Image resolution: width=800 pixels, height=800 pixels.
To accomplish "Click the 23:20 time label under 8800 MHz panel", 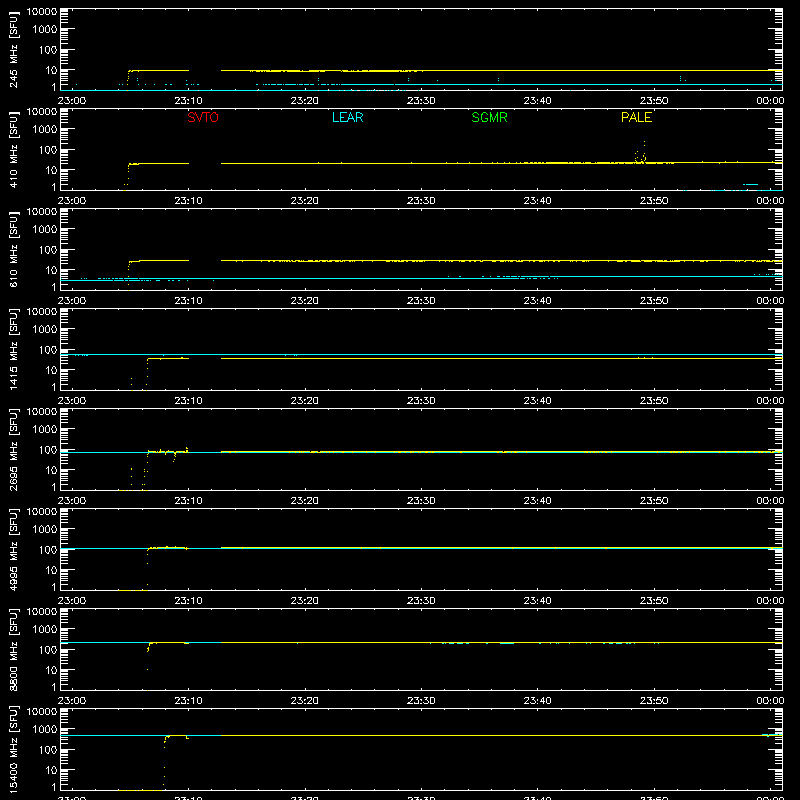I will click(305, 701).
